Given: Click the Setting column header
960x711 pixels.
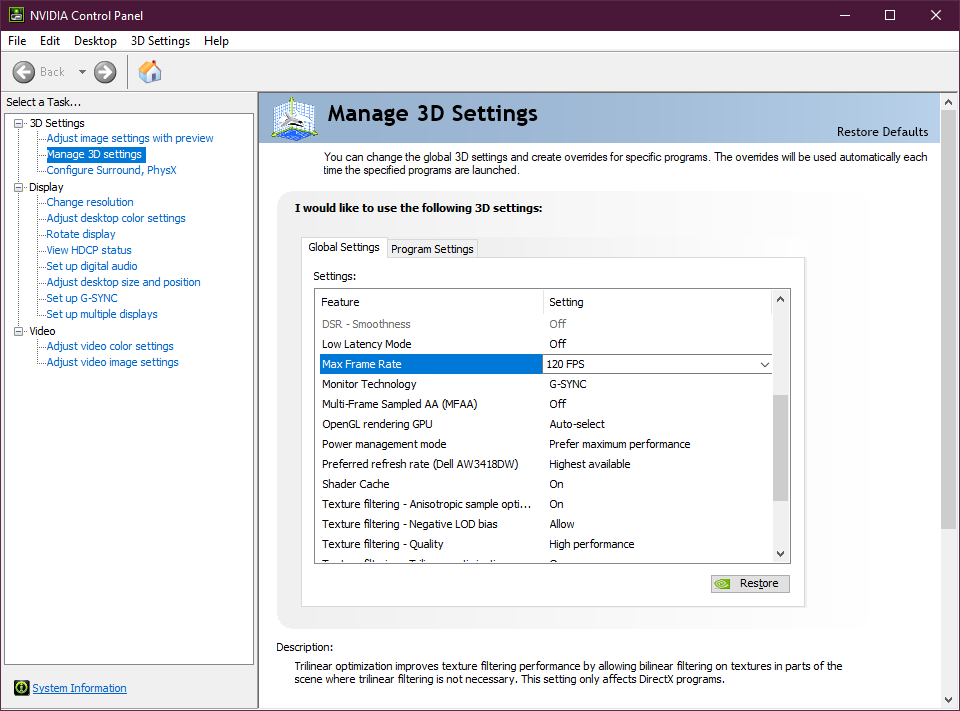Looking at the screenshot, I should pos(657,302).
